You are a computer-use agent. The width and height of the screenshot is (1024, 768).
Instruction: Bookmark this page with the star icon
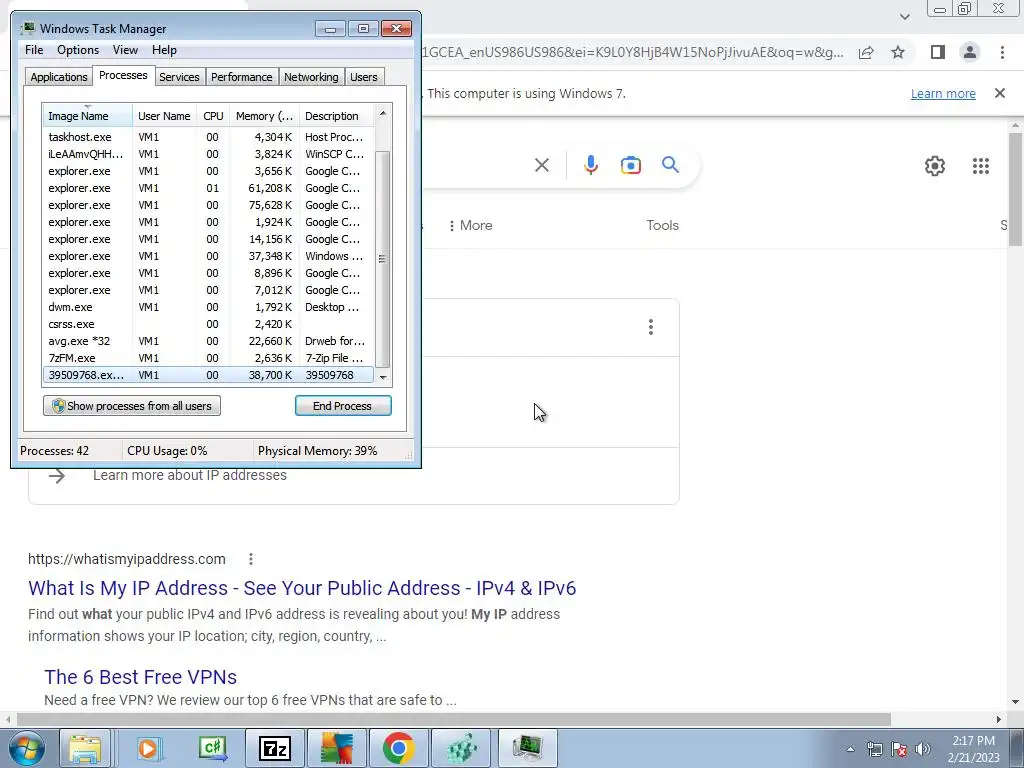tap(898, 52)
